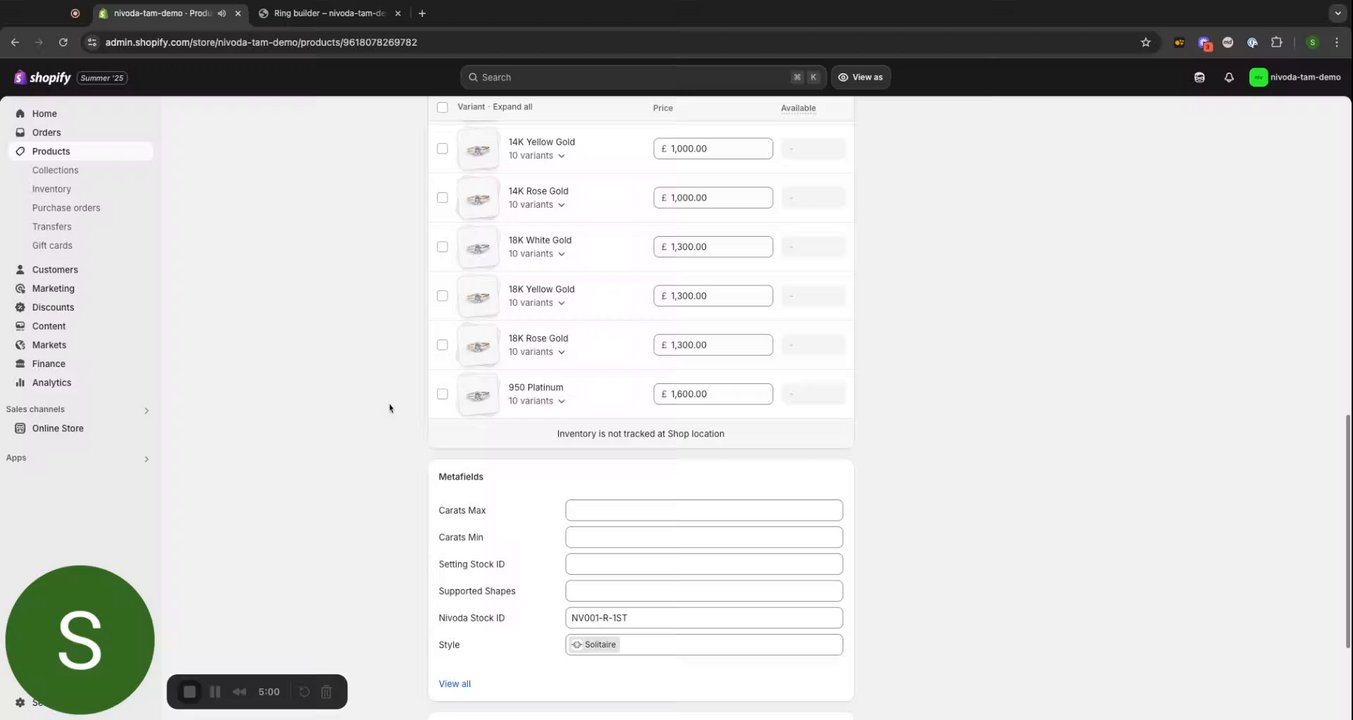
Task: Edit the 14K Yellow Gold price field
Action: coord(713,148)
